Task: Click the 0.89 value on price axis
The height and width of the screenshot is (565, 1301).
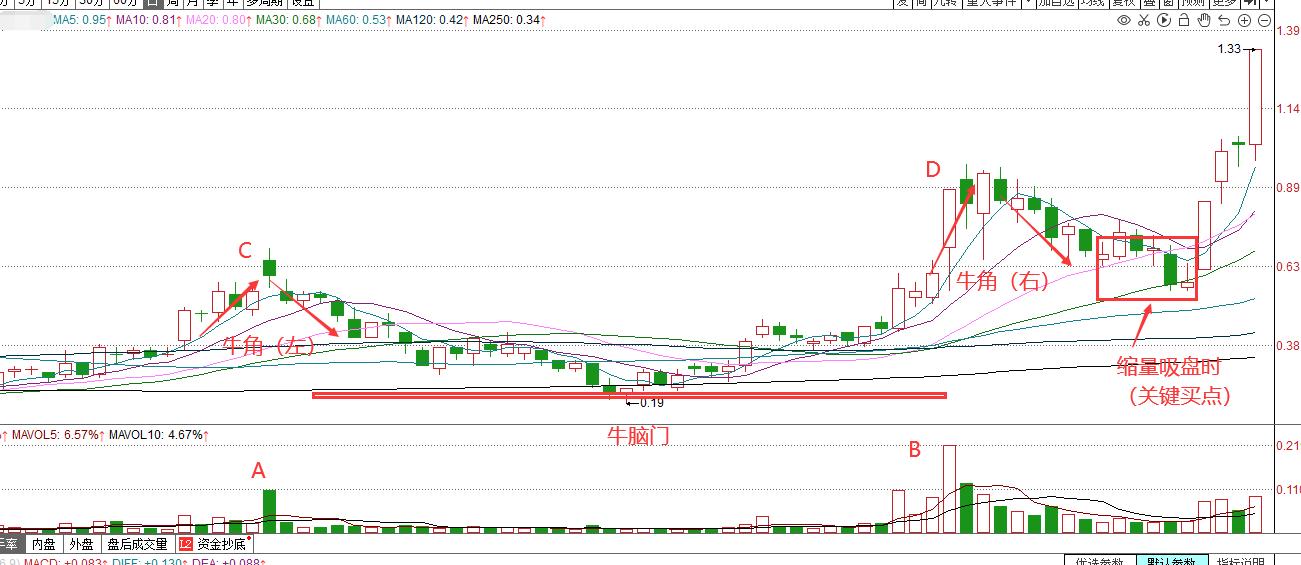Action: [1289, 188]
